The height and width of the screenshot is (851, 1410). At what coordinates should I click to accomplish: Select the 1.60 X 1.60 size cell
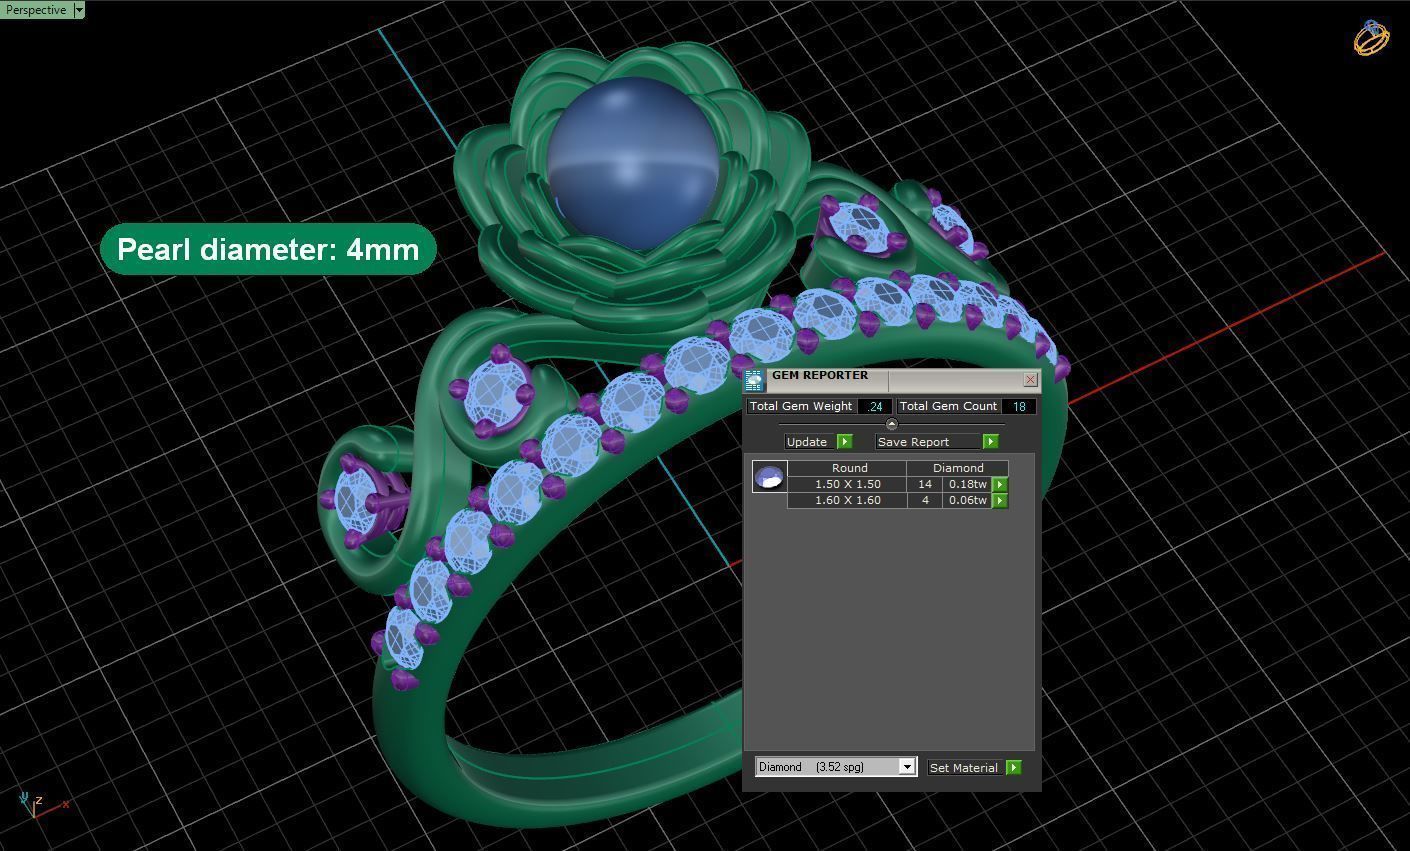tap(847, 500)
